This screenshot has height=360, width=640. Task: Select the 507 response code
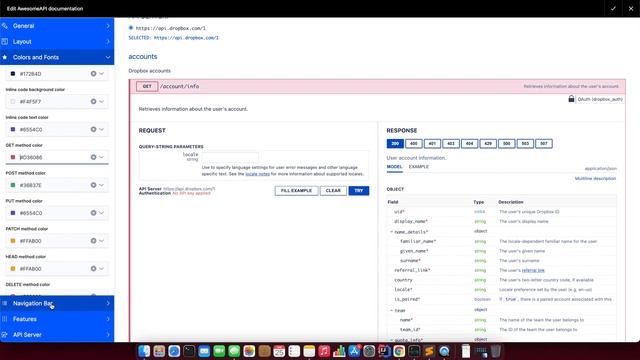[544, 144]
